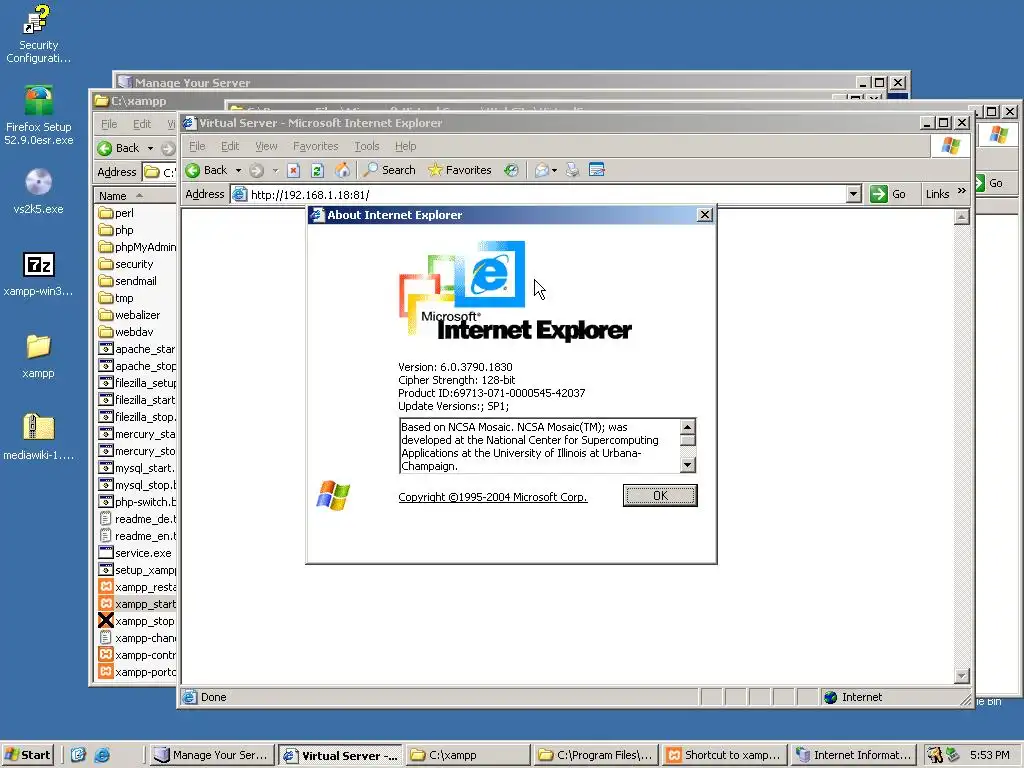Screen dimensions: 1024x768
Task: Select xampp-win32 7z archive on desktop
Action: pos(39,274)
